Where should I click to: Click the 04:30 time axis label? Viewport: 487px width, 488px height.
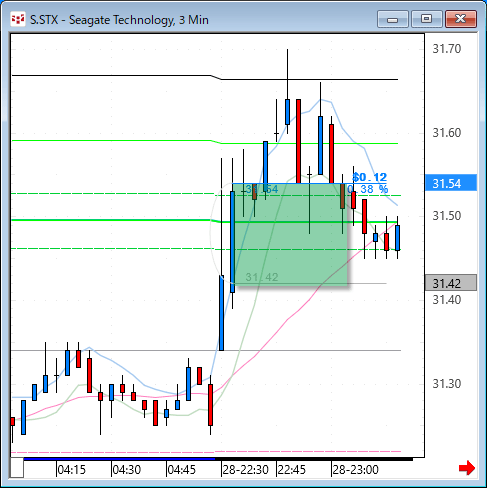127,470
